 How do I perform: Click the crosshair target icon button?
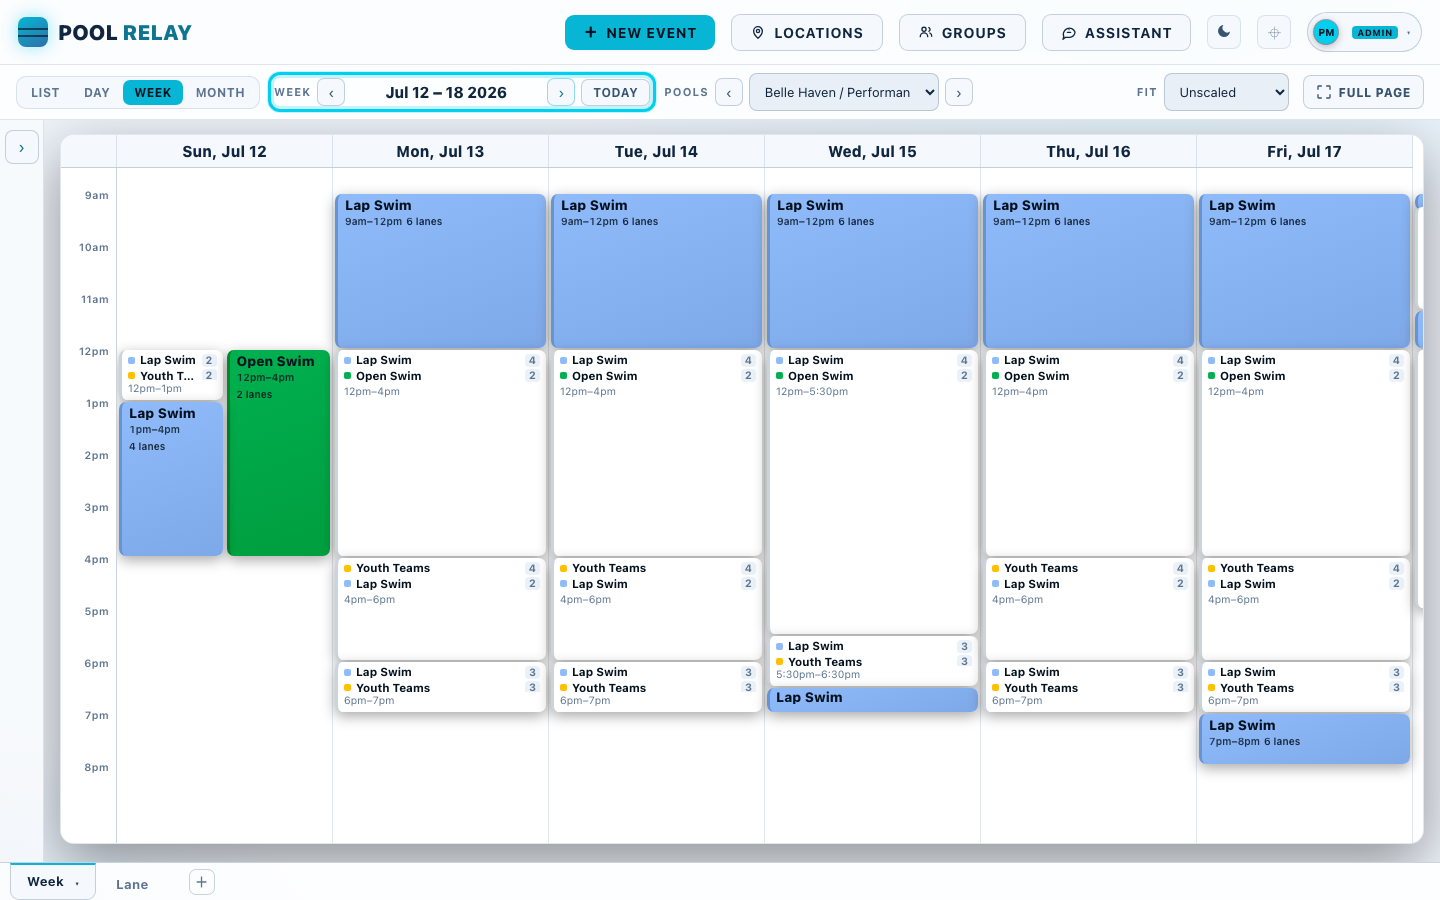(x=1274, y=32)
